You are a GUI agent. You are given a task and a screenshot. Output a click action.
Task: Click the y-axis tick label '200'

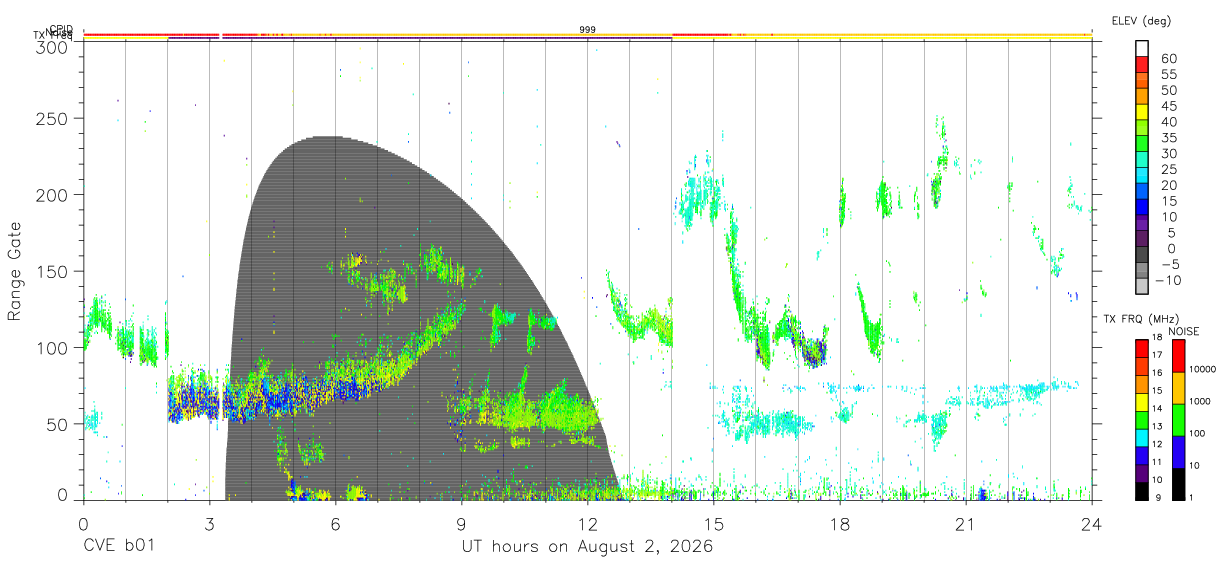tap(51, 195)
